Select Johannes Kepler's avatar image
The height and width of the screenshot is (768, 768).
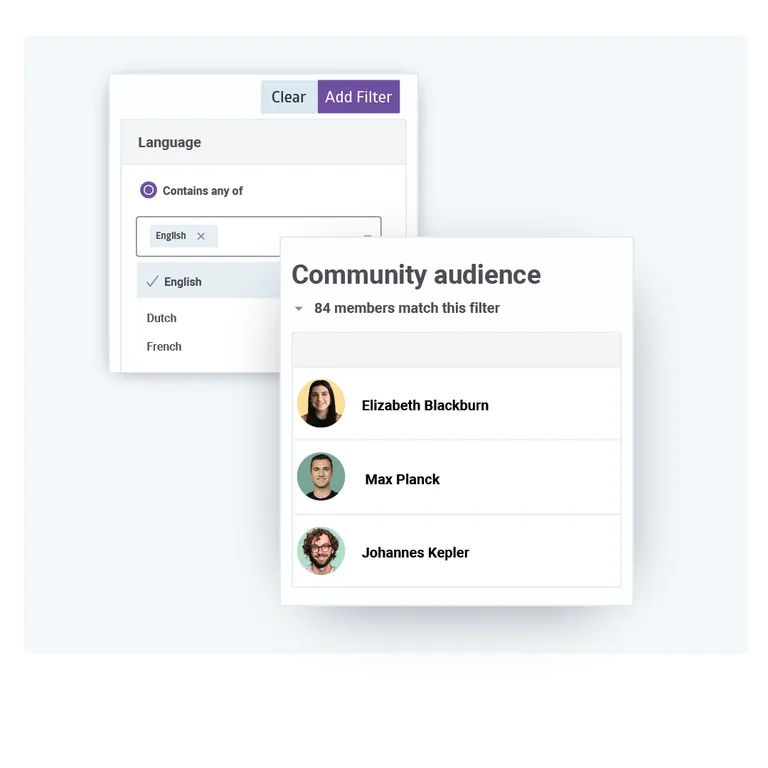tap(321, 551)
